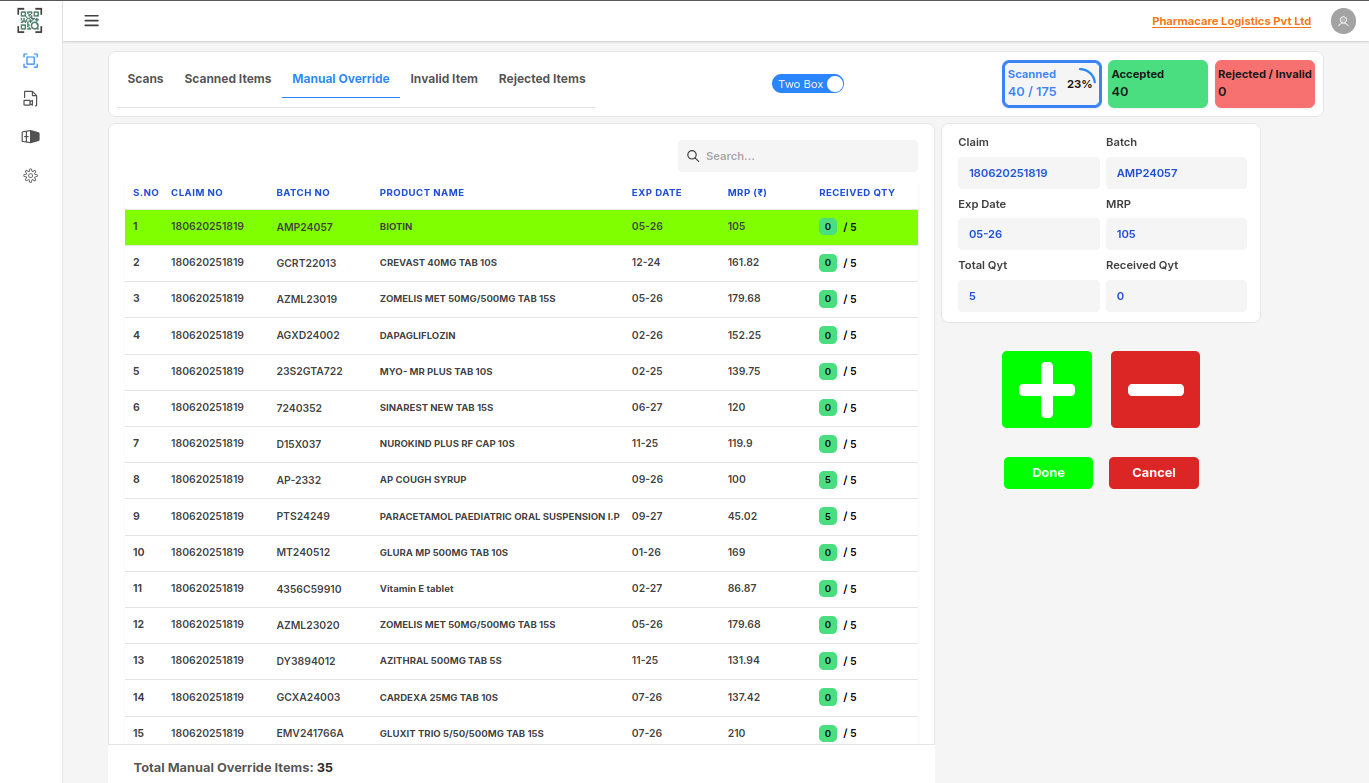1369x783 pixels.
Task: Go to the Invalid Item tab
Action: (x=444, y=79)
